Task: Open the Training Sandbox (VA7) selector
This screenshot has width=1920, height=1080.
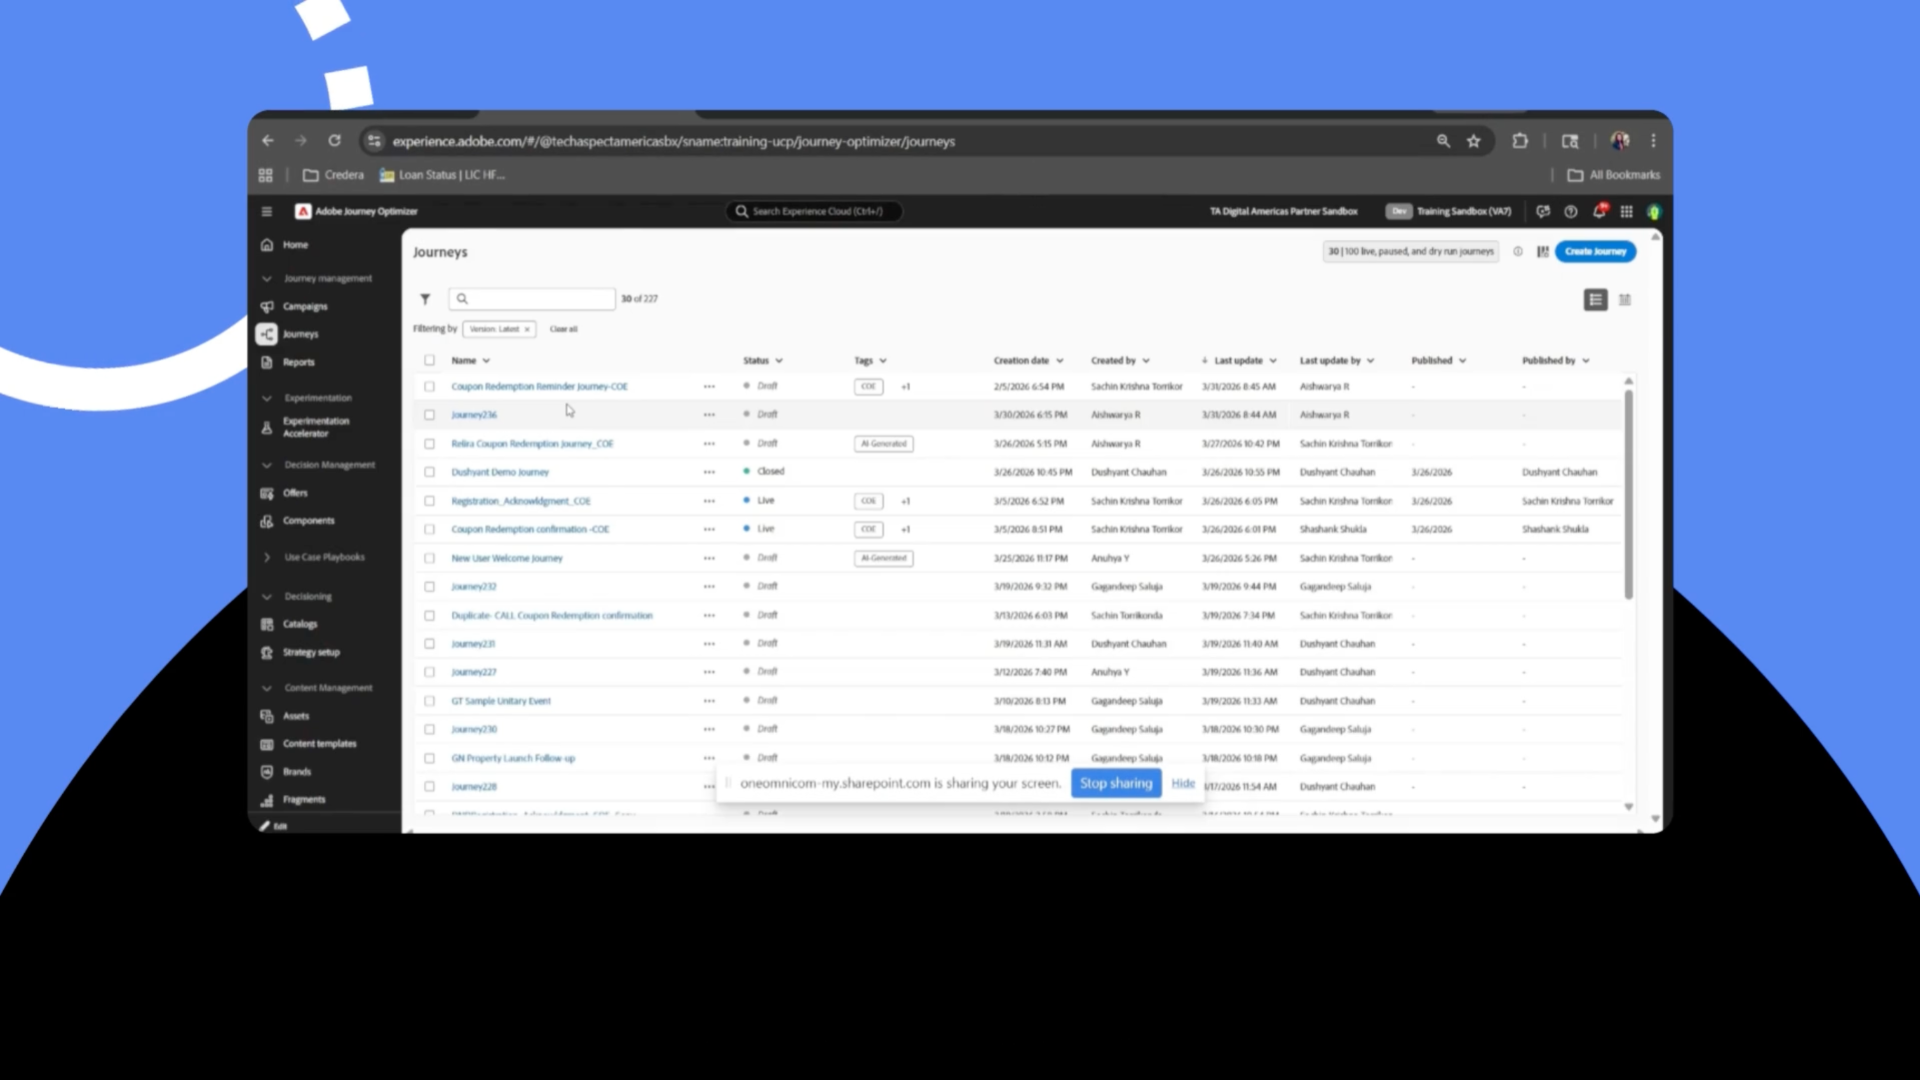Action: click(1449, 211)
